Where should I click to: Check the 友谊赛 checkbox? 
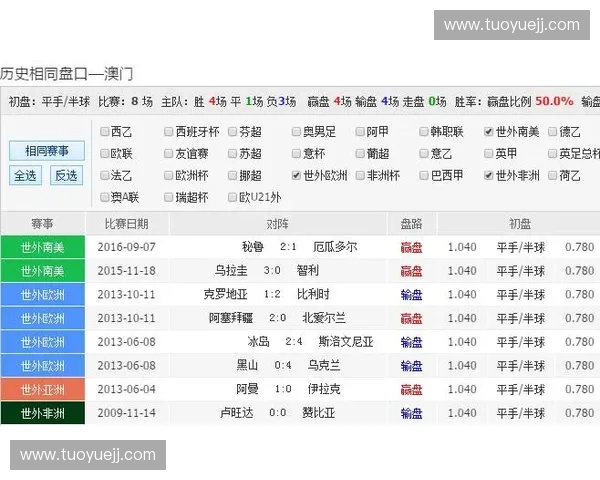pos(168,154)
